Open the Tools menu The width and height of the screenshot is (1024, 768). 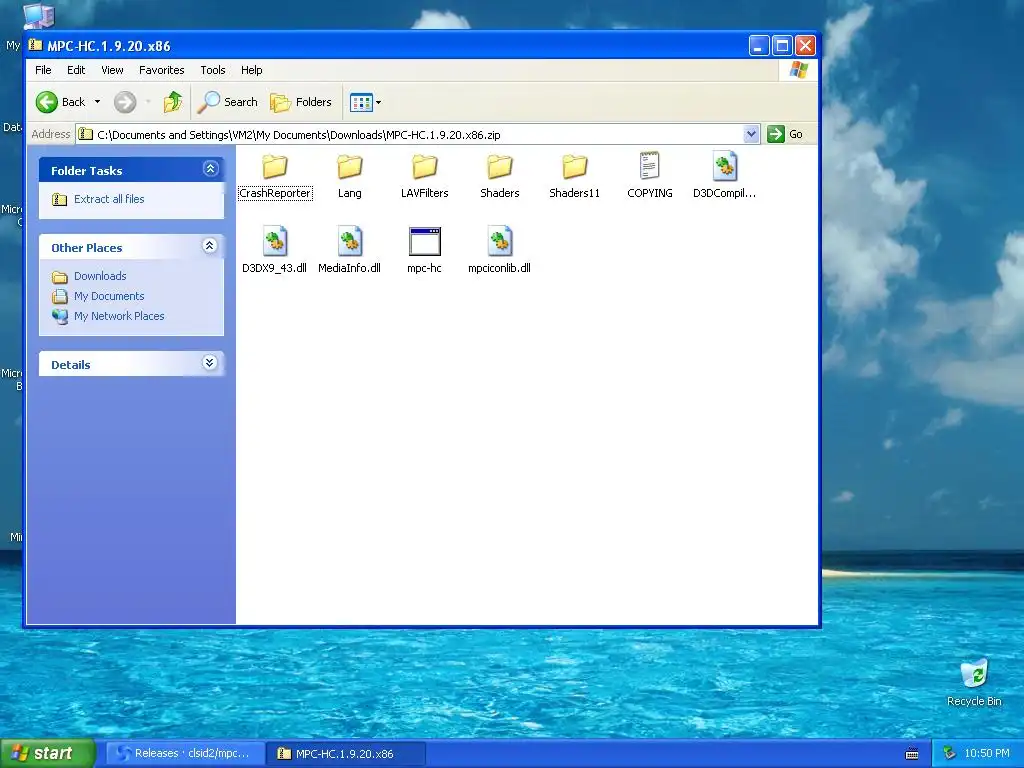[x=213, y=70]
